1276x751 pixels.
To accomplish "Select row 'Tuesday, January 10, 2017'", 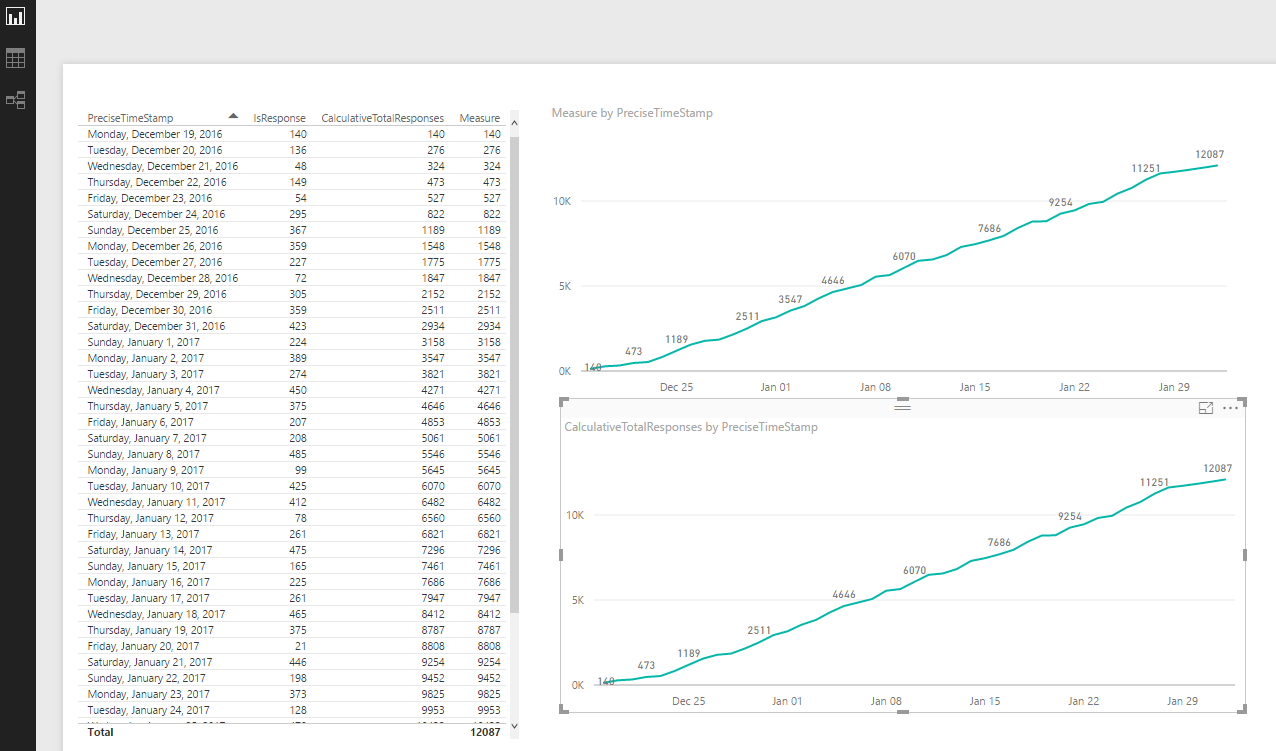I will (x=294, y=486).
